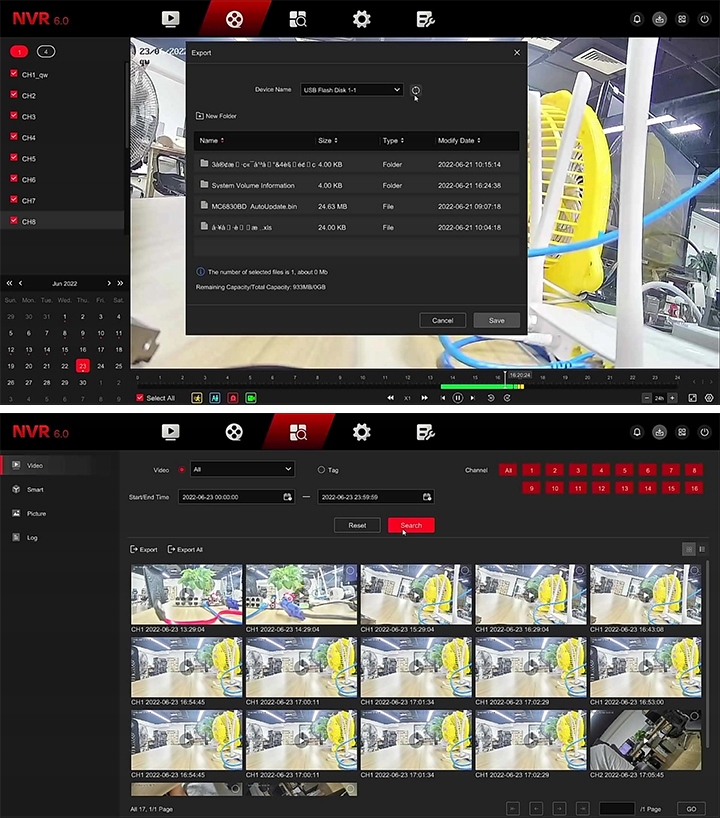Pause playback on the timeline bar

click(x=457, y=398)
